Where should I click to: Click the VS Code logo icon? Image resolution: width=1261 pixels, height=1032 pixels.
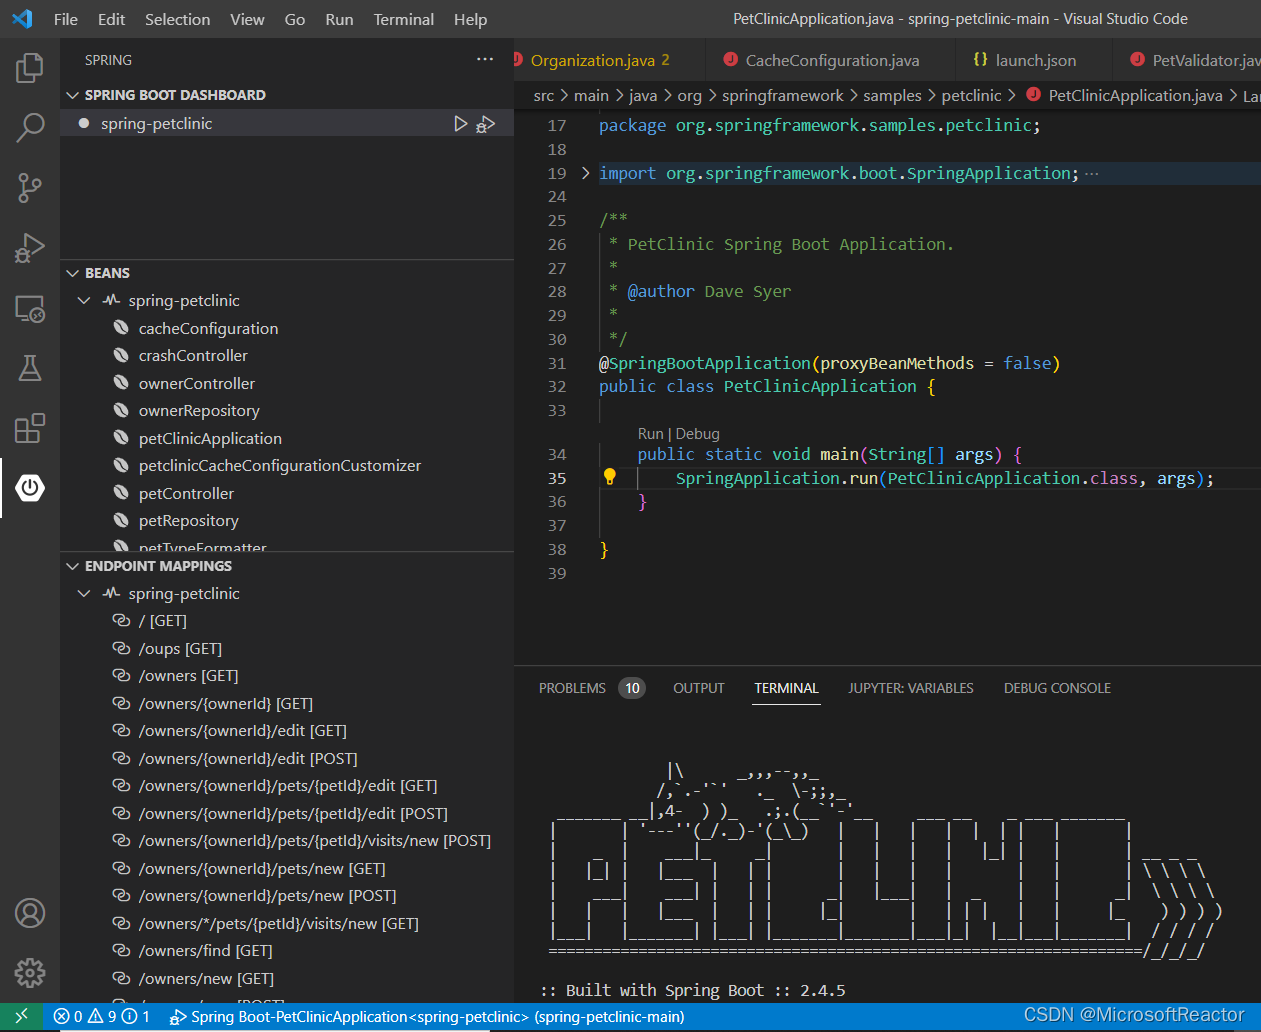pos(22,19)
